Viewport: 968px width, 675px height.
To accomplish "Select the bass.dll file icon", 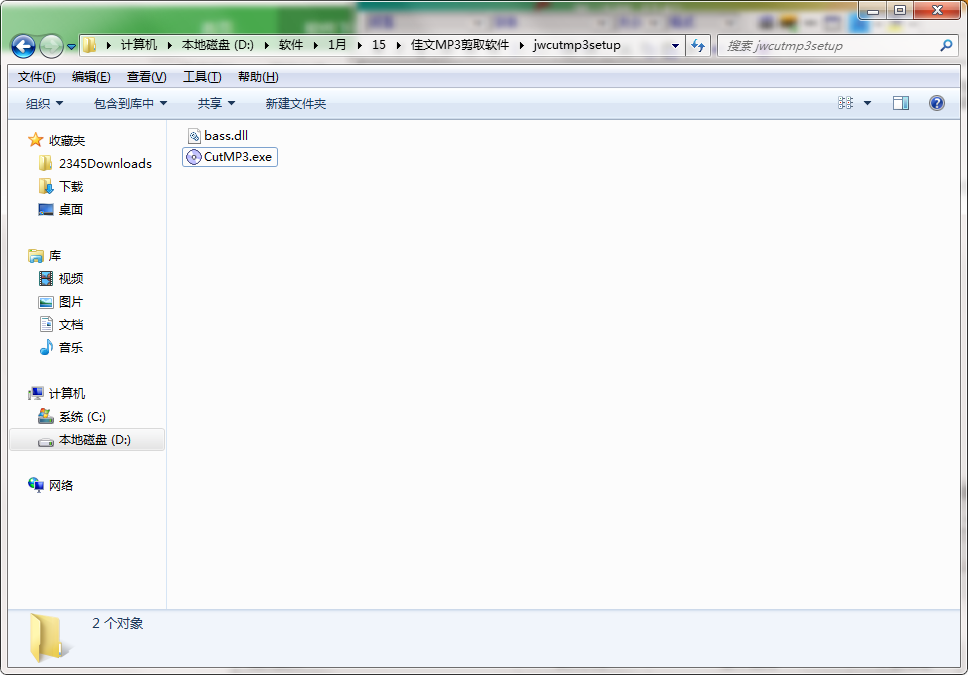I will (x=194, y=136).
